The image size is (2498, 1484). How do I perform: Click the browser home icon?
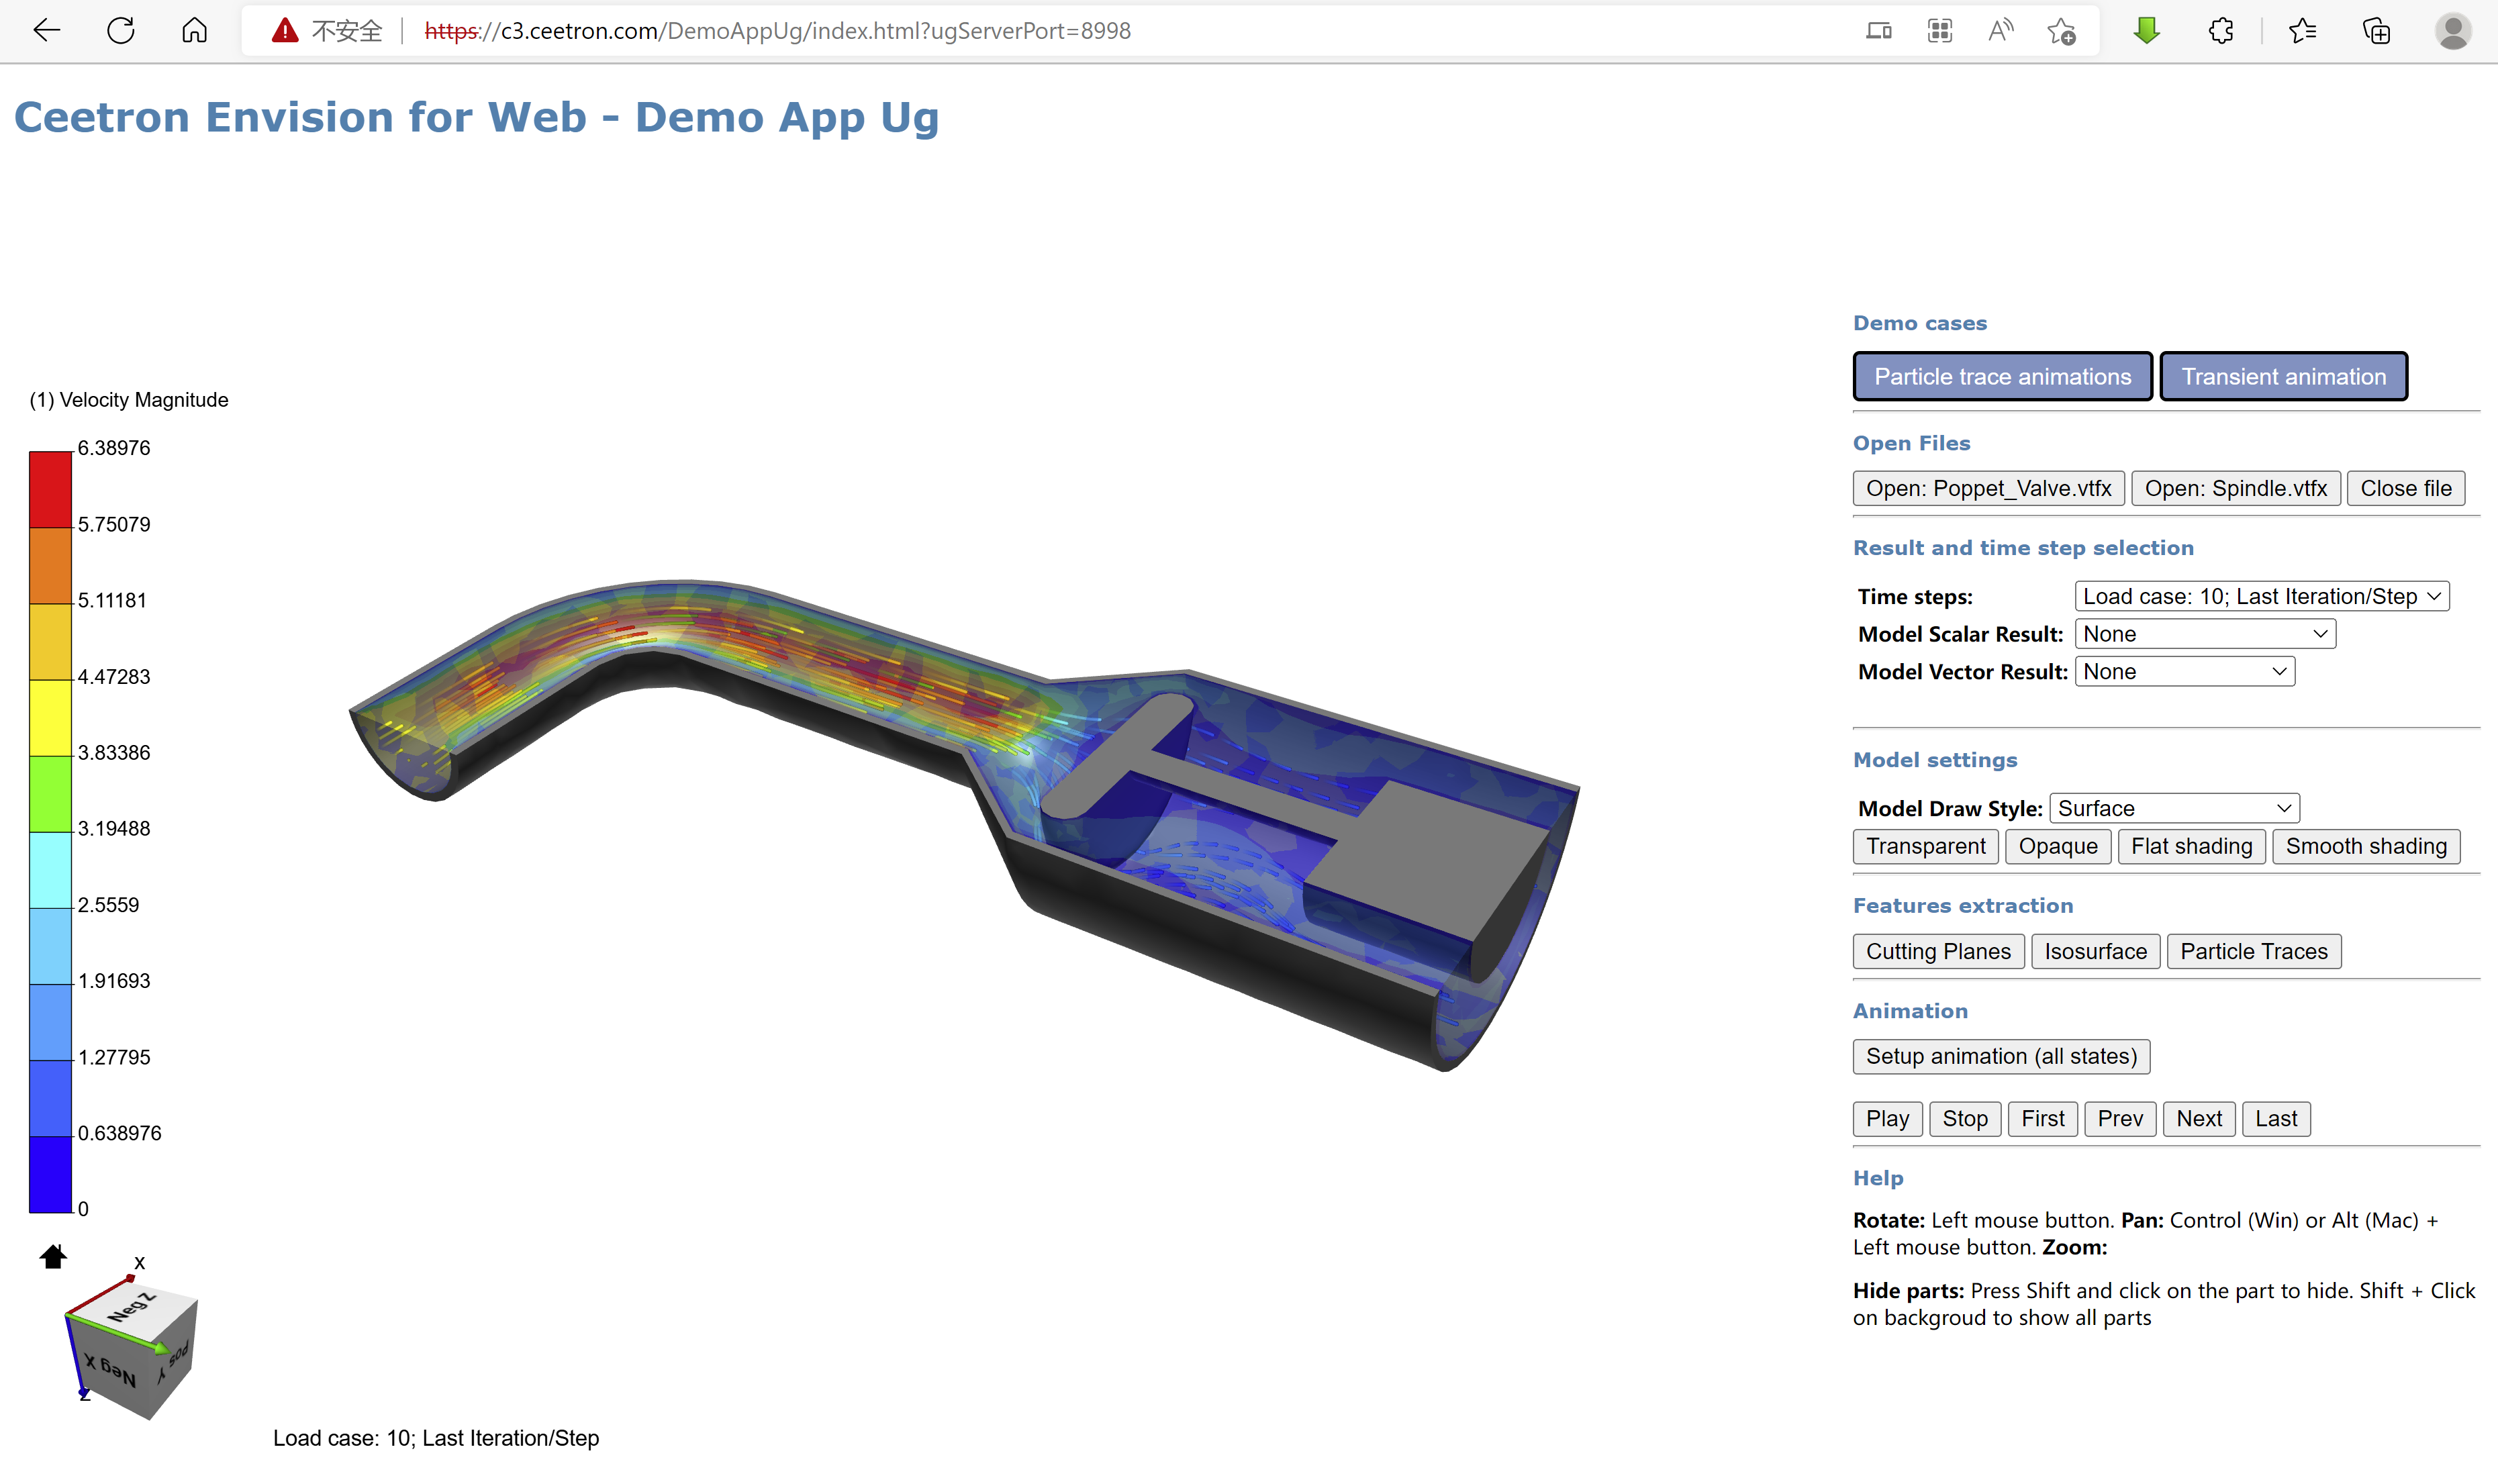194,30
